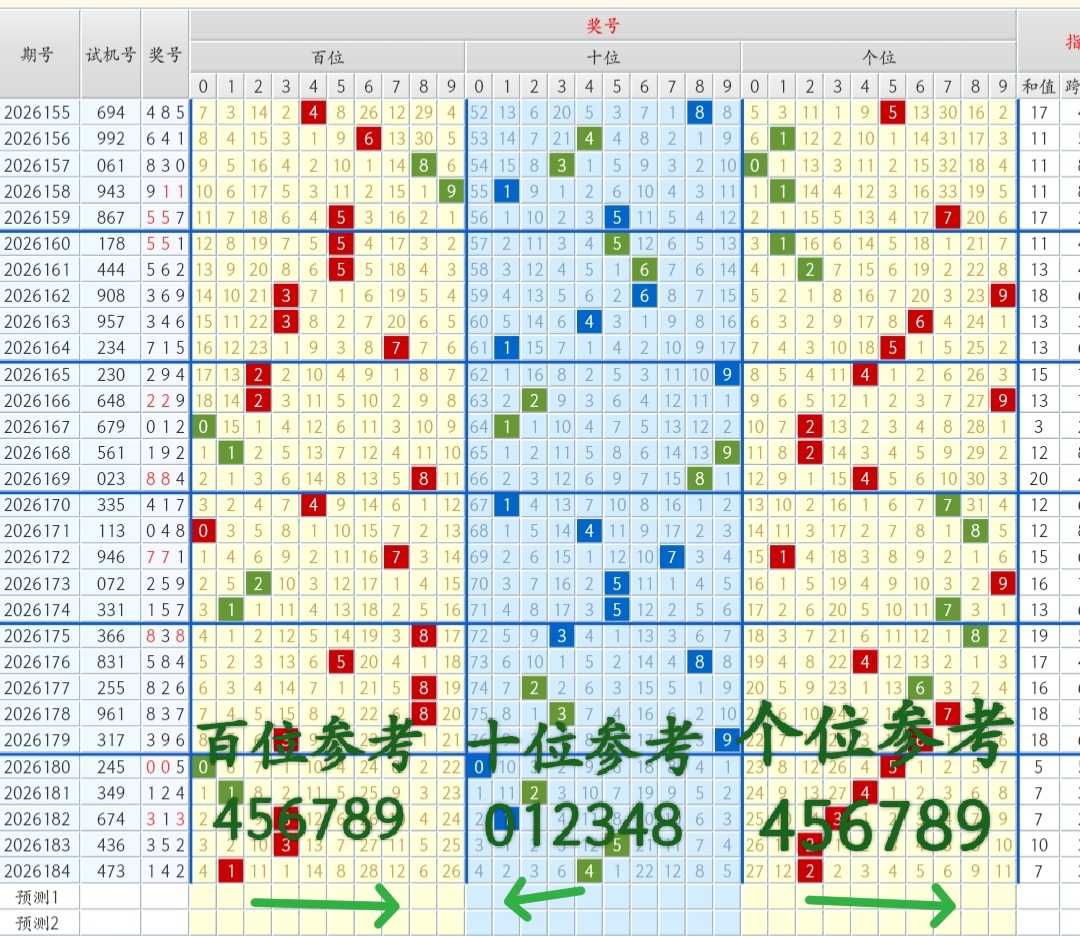Click the green right arrow under 百位
The image size is (1080, 936).
point(325,904)
